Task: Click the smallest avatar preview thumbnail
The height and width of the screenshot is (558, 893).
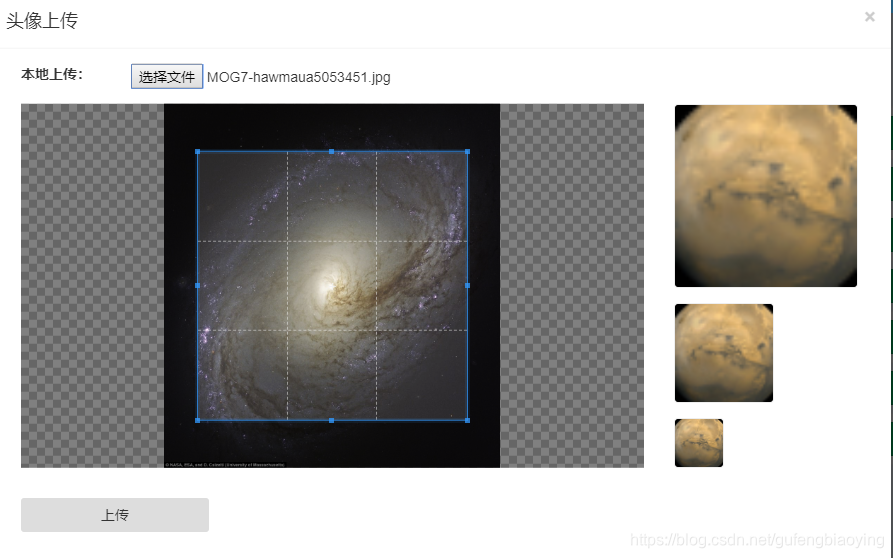Action: point(699,443)
